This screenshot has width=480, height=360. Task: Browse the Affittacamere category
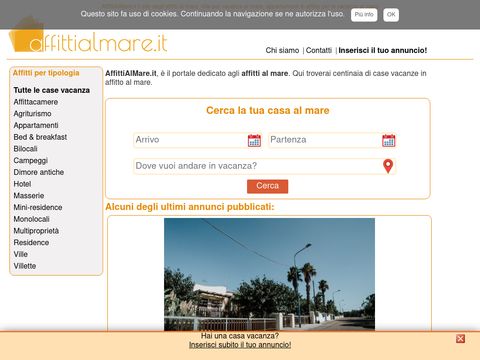[36, 102]
